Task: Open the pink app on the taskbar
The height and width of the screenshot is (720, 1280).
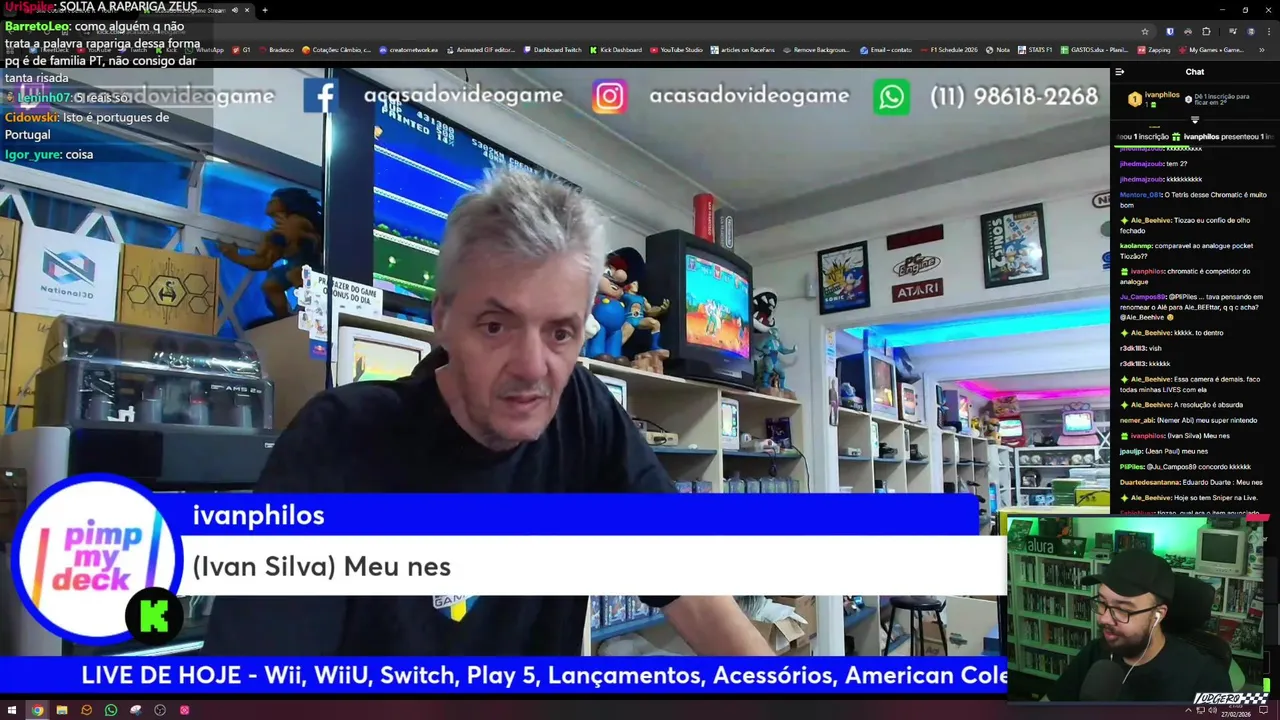Action: [x=184, y=710]
